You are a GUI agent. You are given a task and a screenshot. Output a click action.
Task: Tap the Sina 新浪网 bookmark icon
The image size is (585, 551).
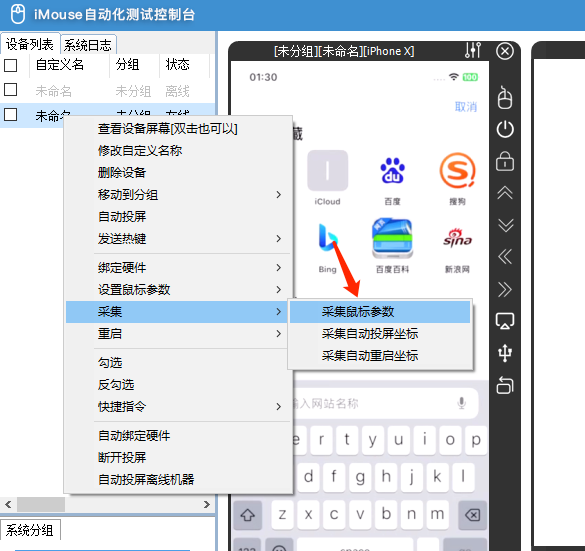(x=457, y=238)
